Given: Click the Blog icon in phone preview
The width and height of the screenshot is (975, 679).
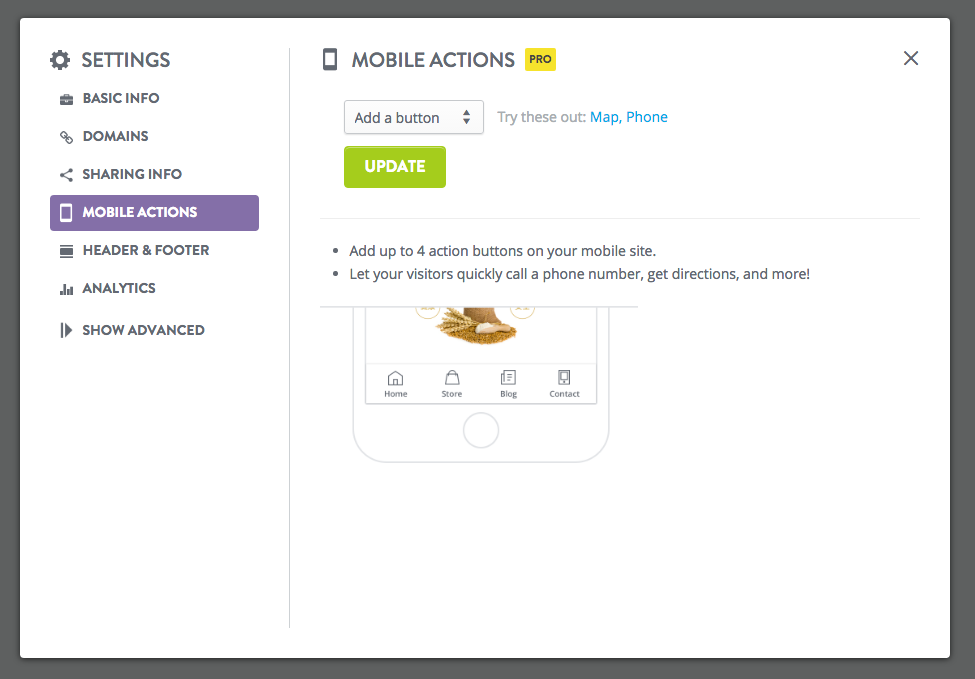Looking at the screenshot, I should [508, 377].
